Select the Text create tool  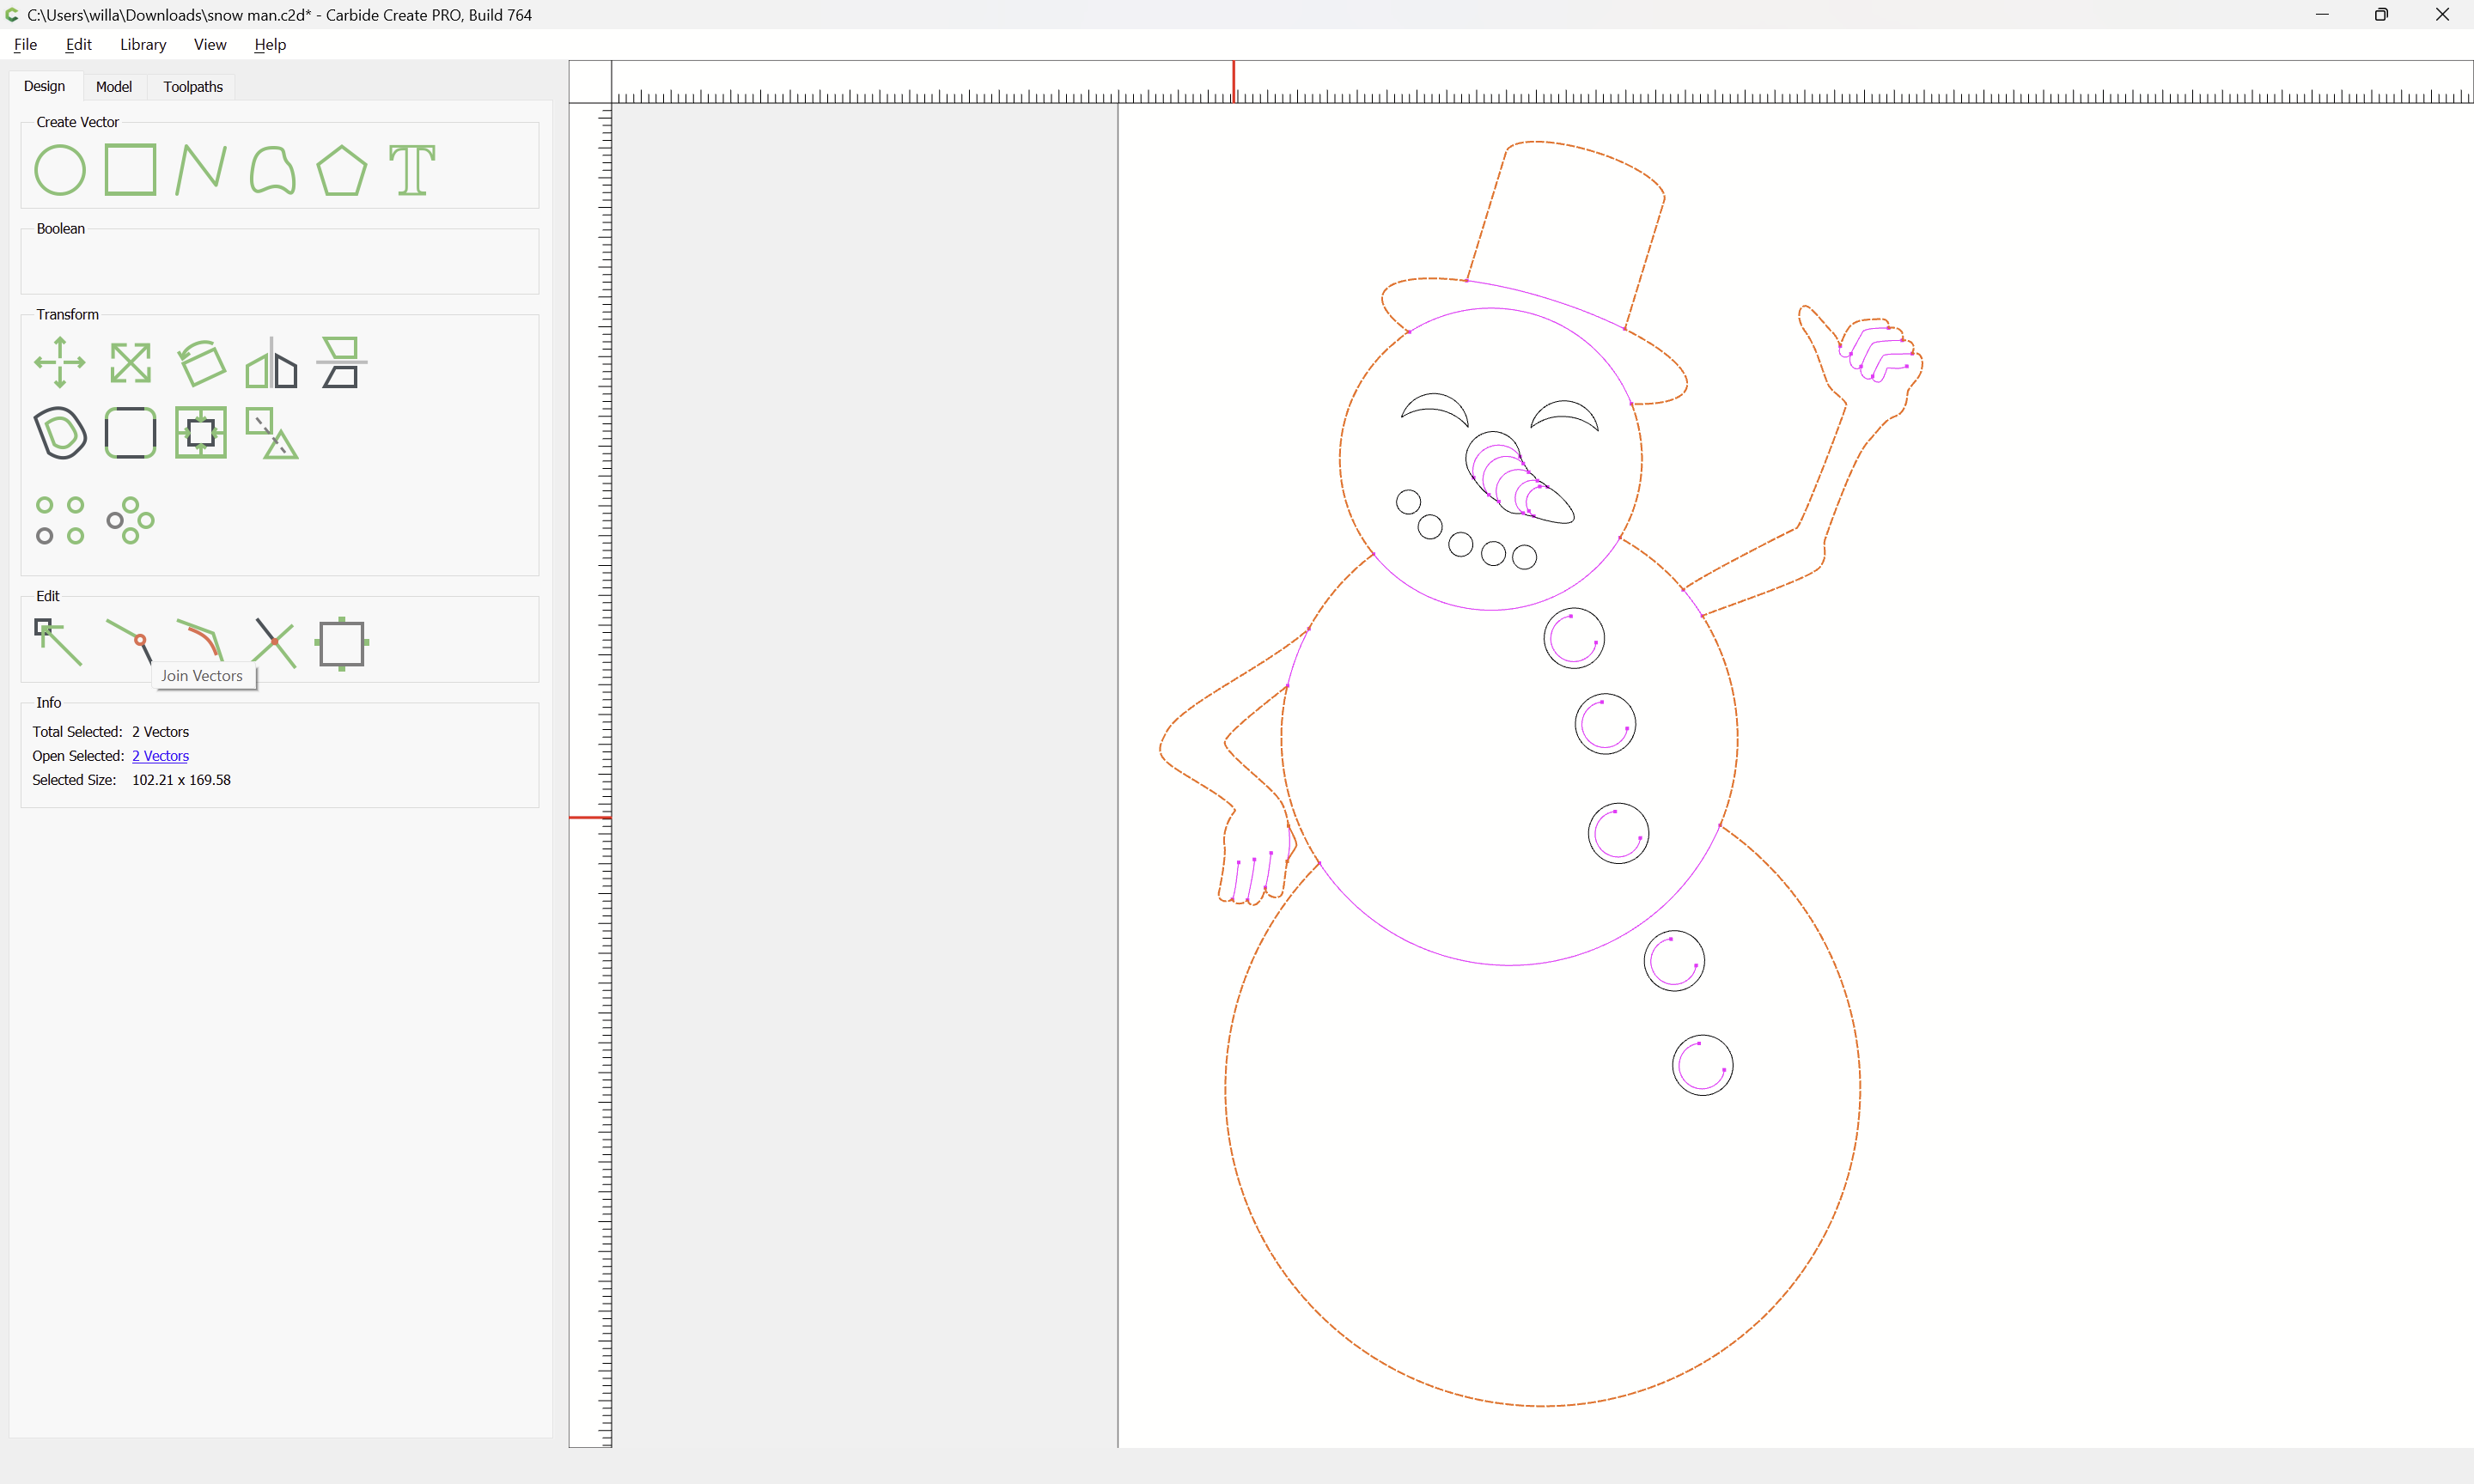click(x=412, y=170)
